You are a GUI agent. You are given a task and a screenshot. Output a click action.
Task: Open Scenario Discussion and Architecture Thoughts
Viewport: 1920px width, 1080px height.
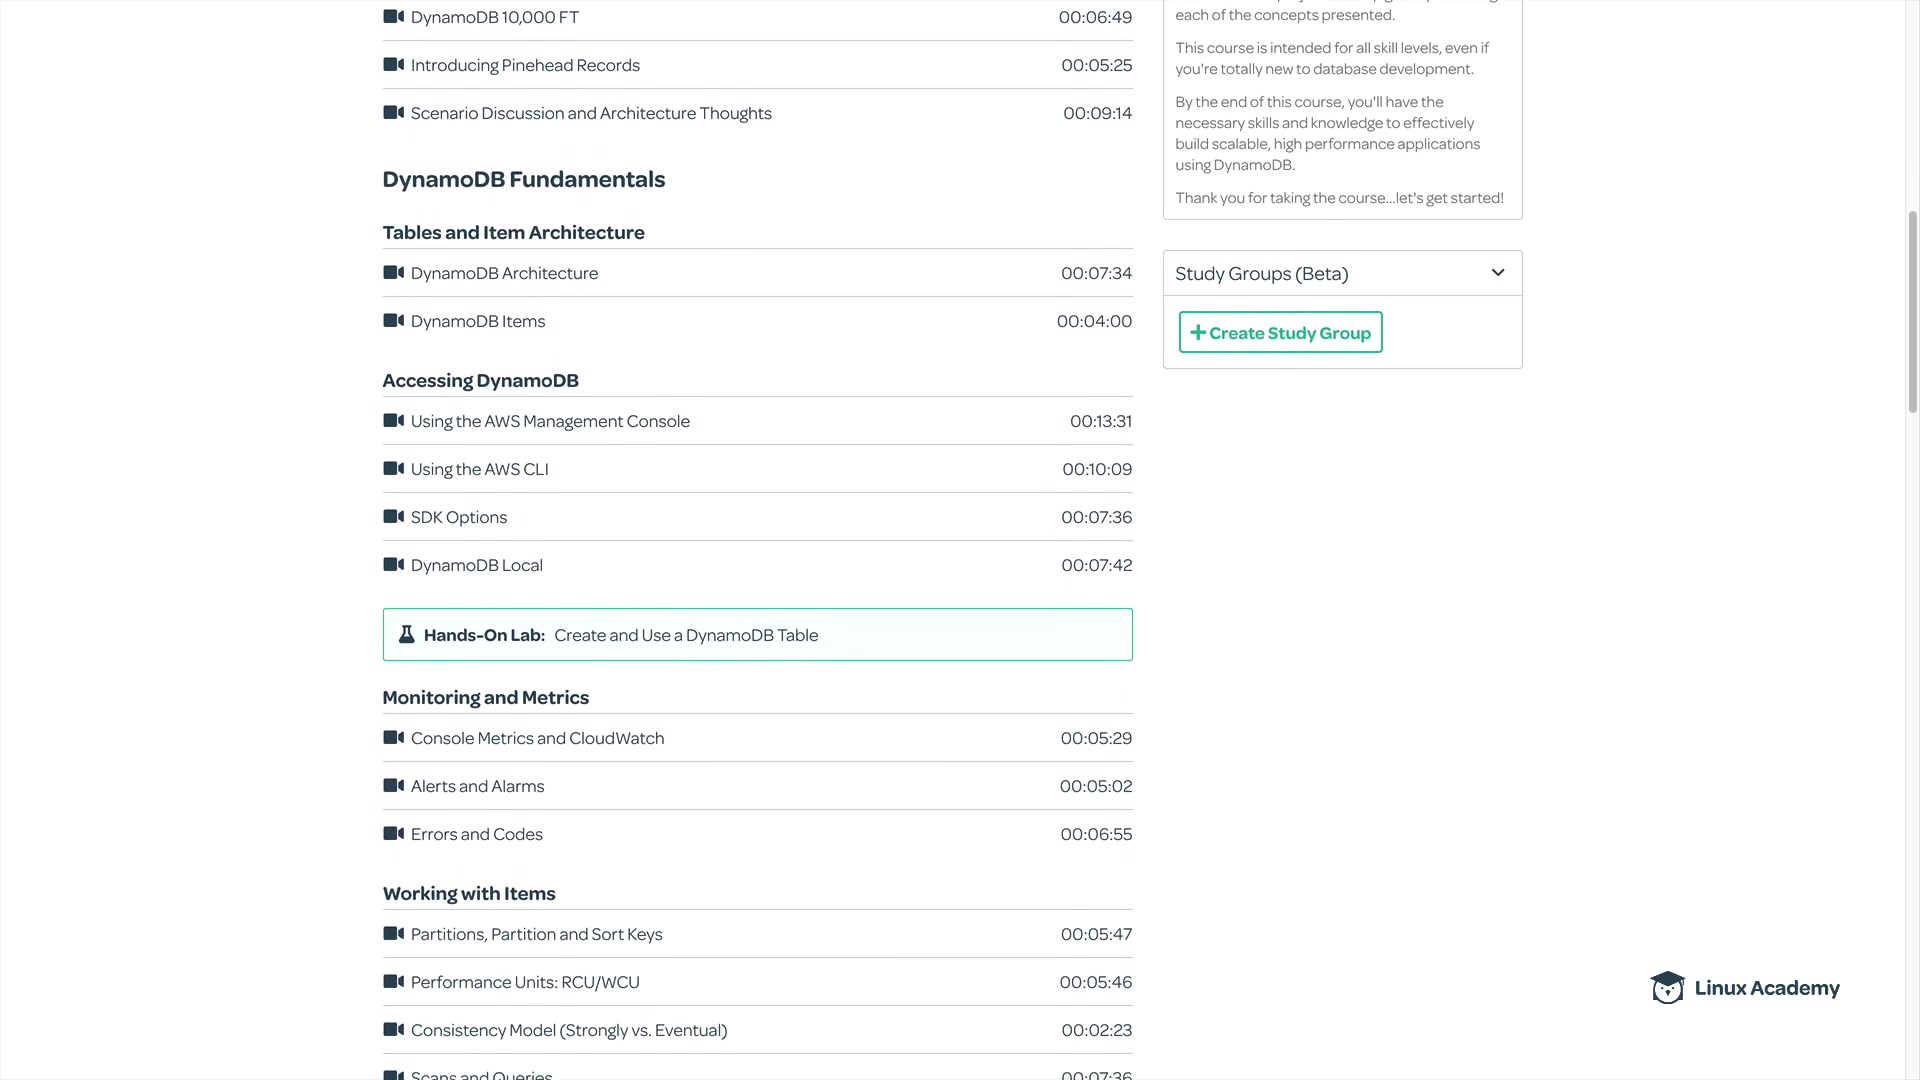click(x=591, y=114)
